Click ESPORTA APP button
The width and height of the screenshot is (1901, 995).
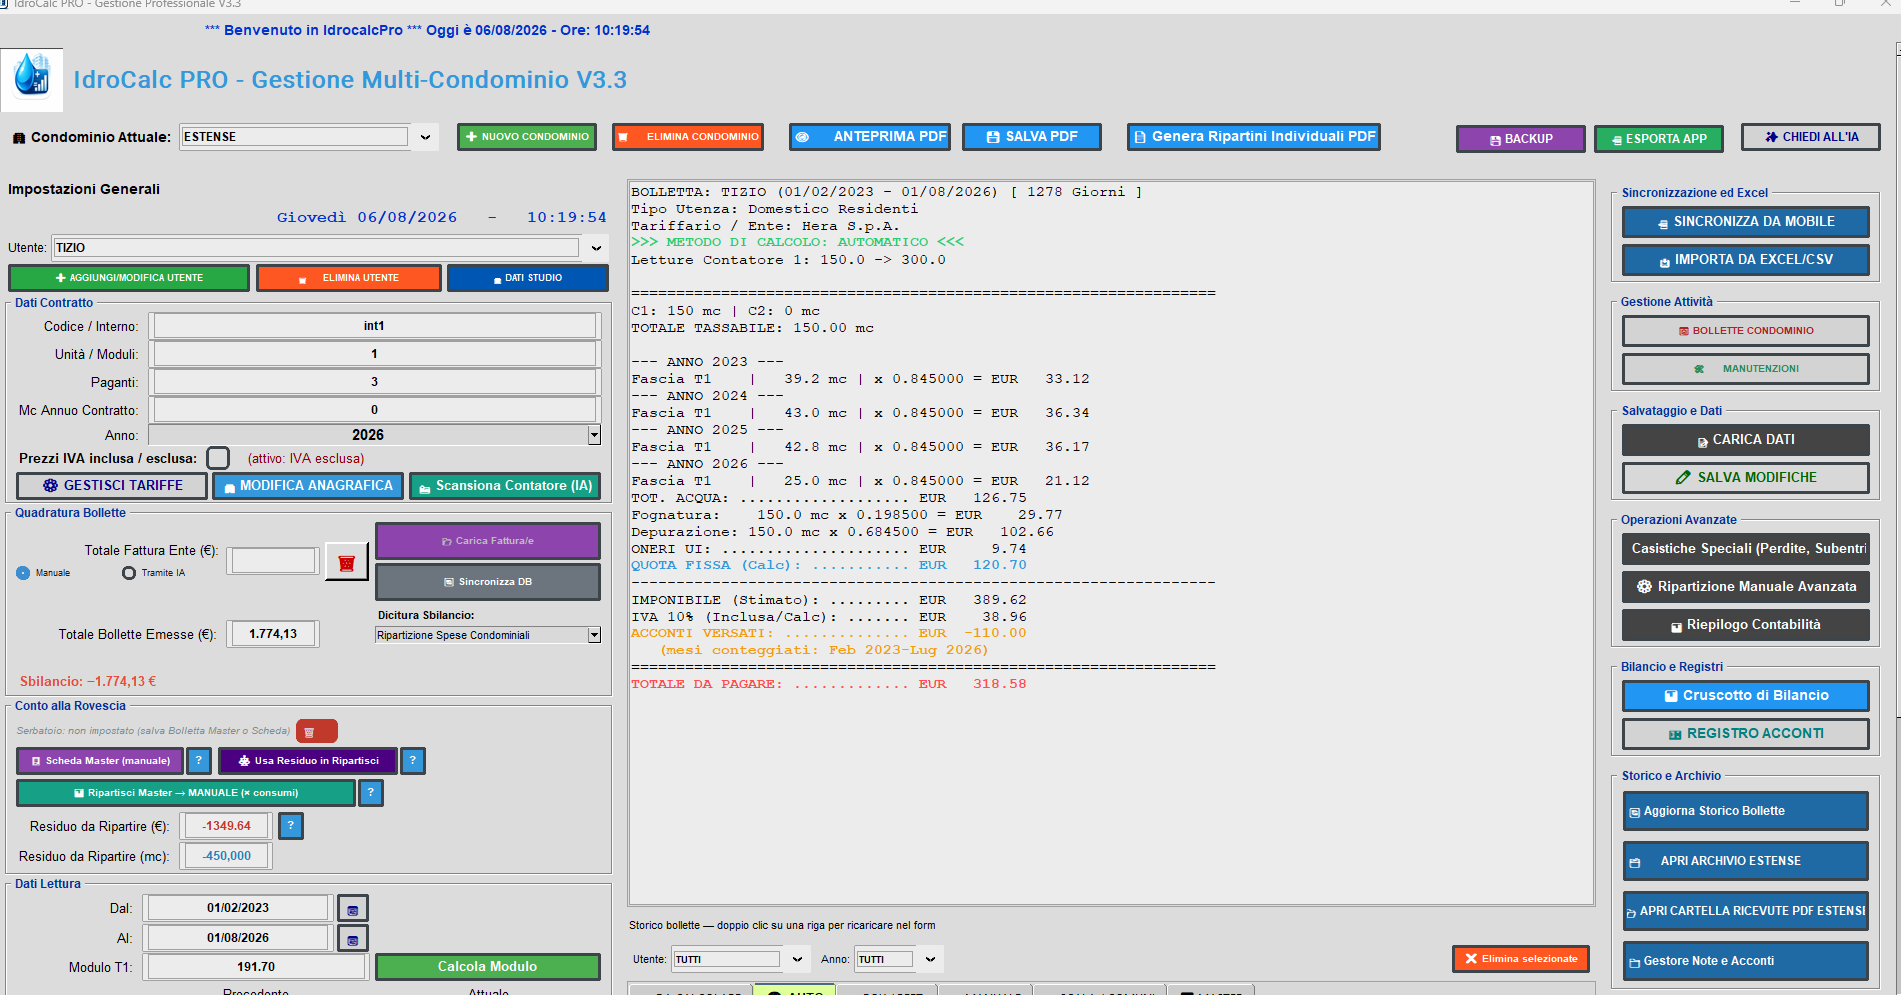coord(1658,139)
